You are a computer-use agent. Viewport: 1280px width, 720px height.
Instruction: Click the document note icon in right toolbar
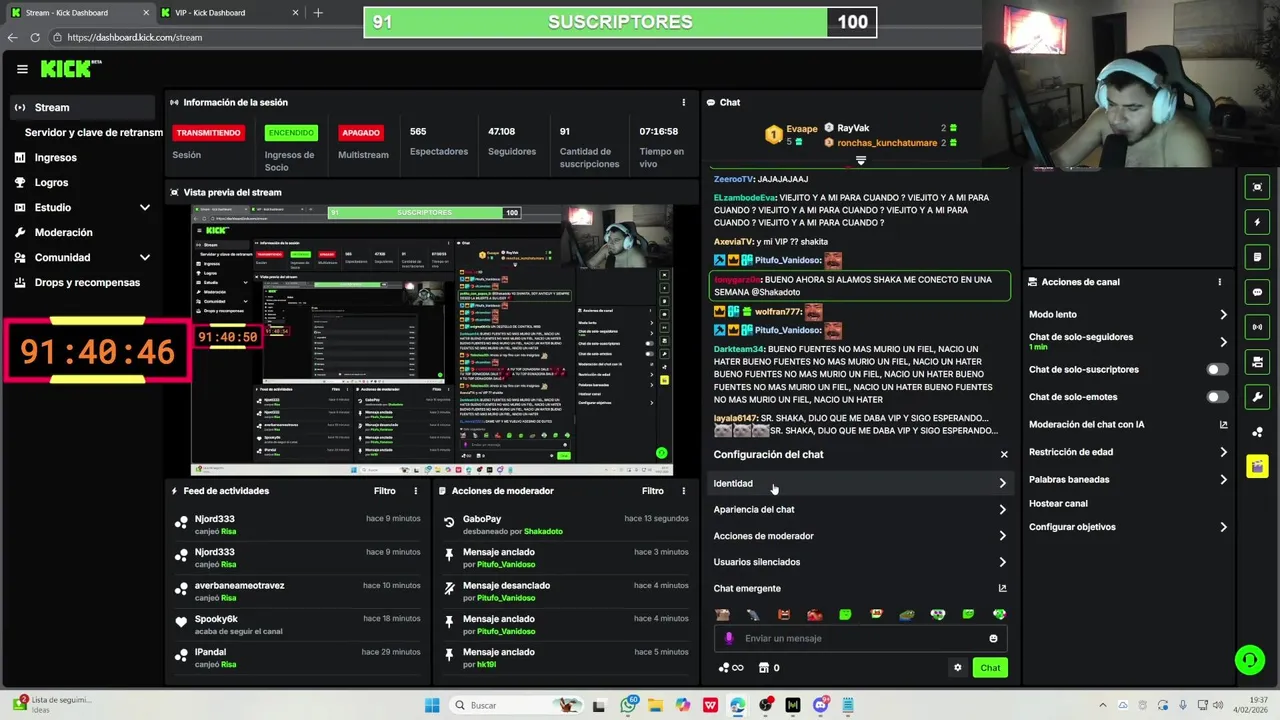tap(1257, 257)
